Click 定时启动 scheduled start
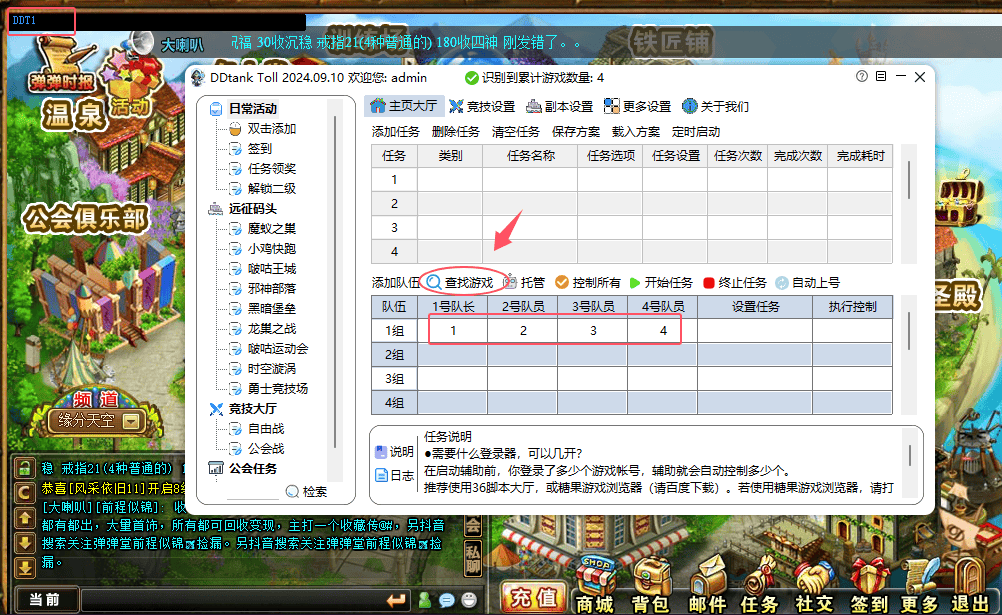Viewport: 1002px width, 615px height. pyautogui.click(x=698, y=131)
